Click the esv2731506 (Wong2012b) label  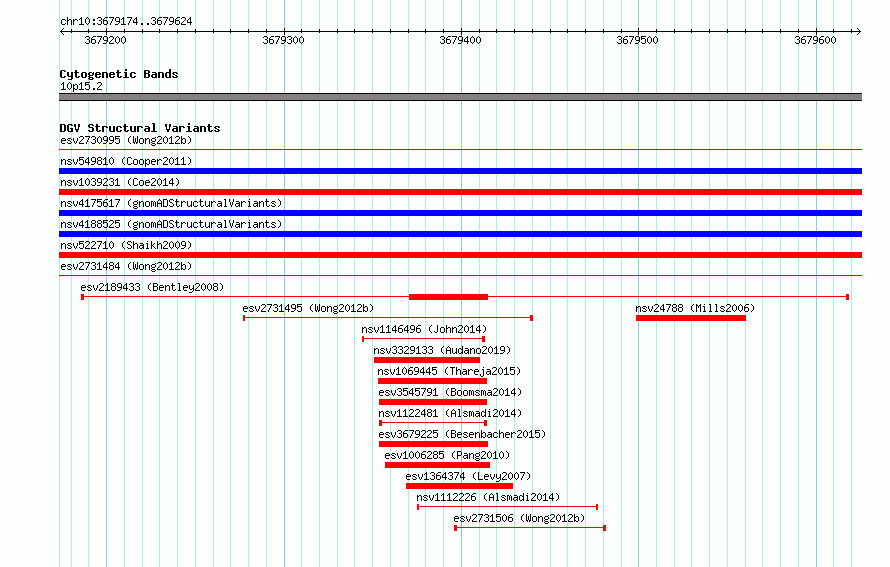pyautogui.click(x=519, y=518)
